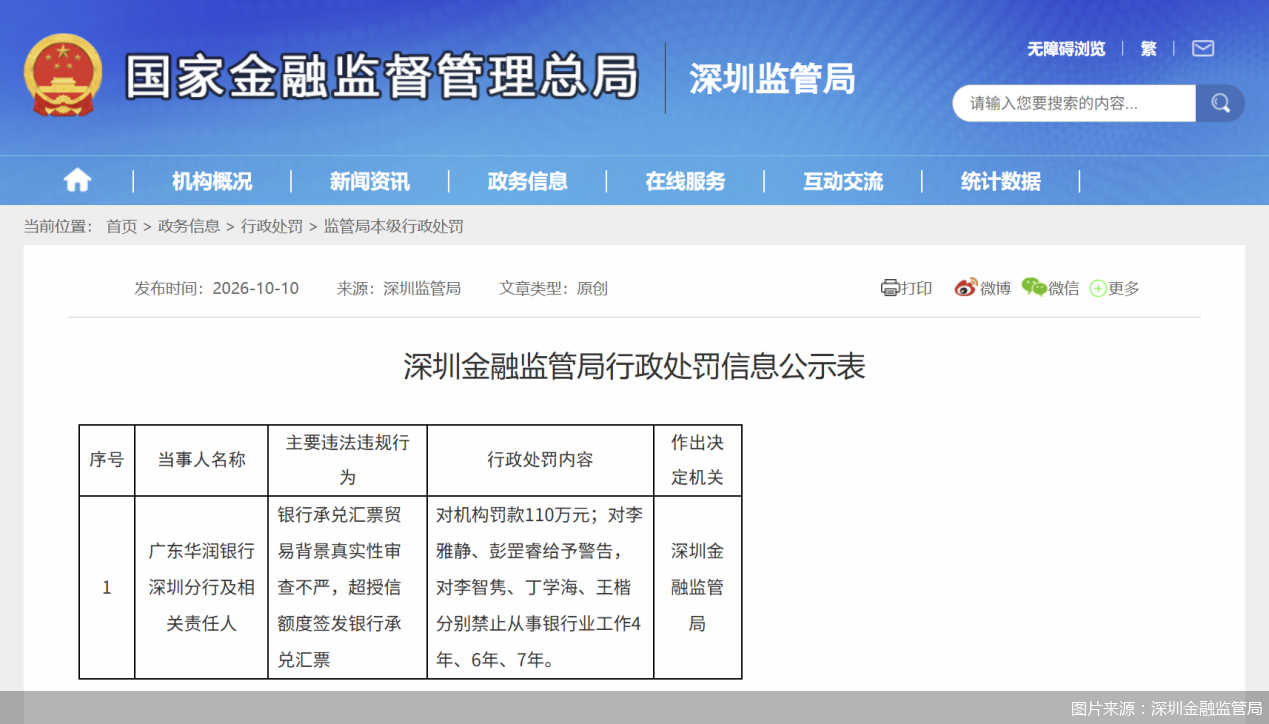Click the 对机构罚款110万元 penalty cell

pos(541,587)
